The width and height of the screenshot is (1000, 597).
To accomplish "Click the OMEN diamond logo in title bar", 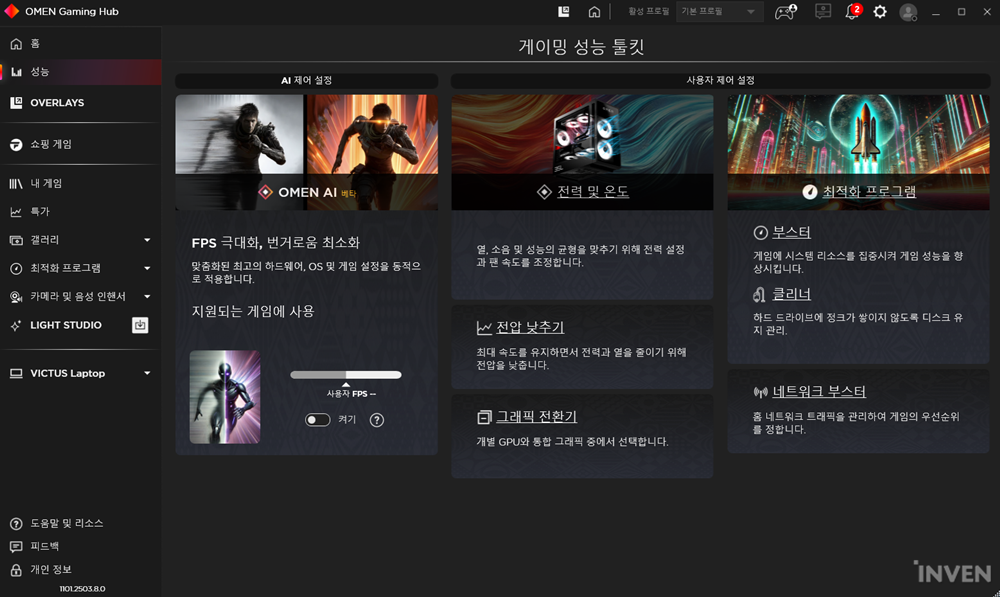I will [x=11, y=11].
